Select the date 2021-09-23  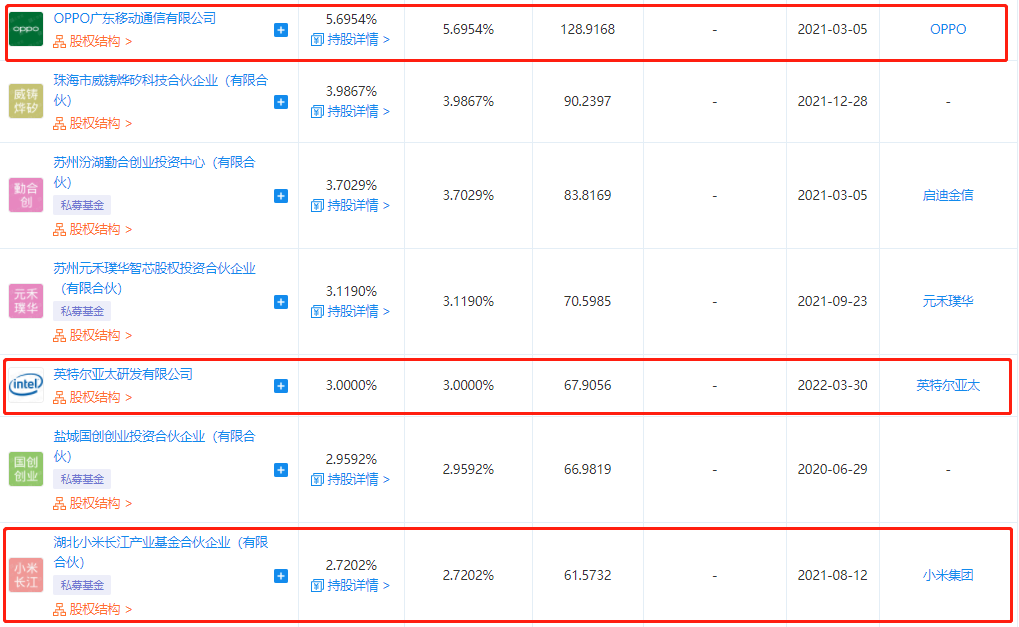[832, 301]
